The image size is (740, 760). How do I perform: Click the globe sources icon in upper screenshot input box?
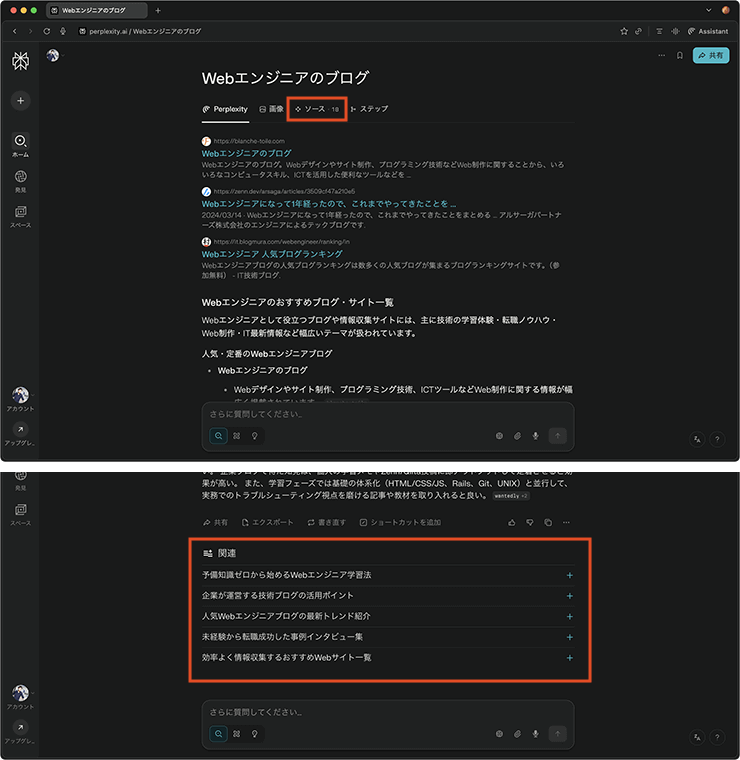pos(499,436)
